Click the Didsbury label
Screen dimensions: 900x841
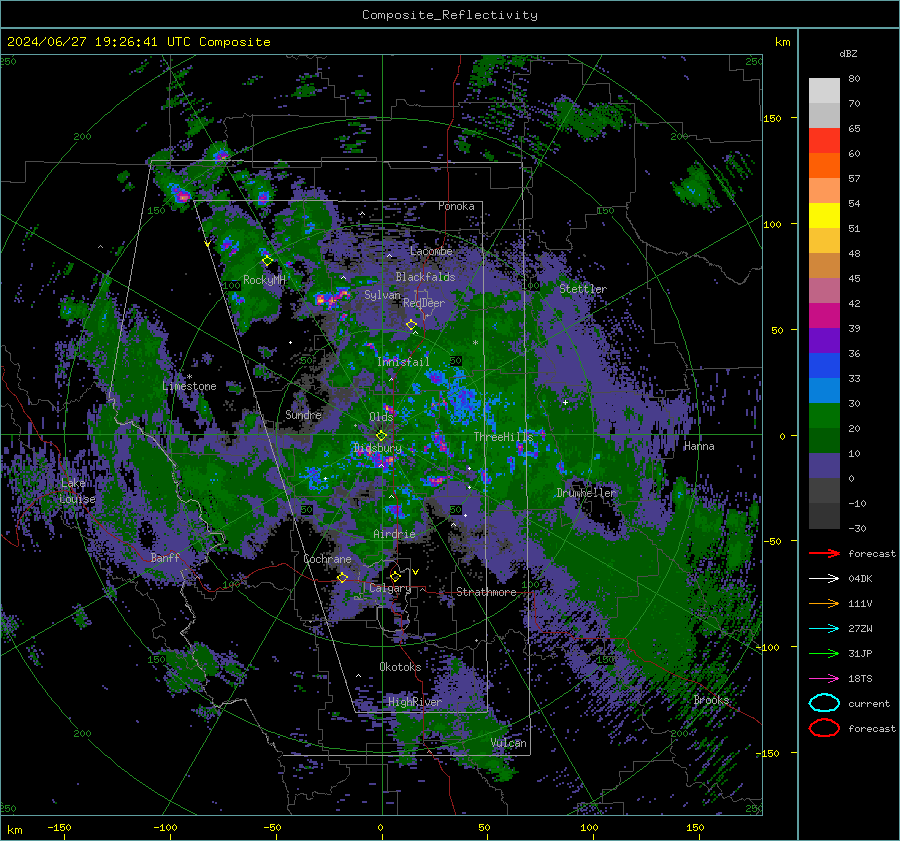[x=378, y=448]
